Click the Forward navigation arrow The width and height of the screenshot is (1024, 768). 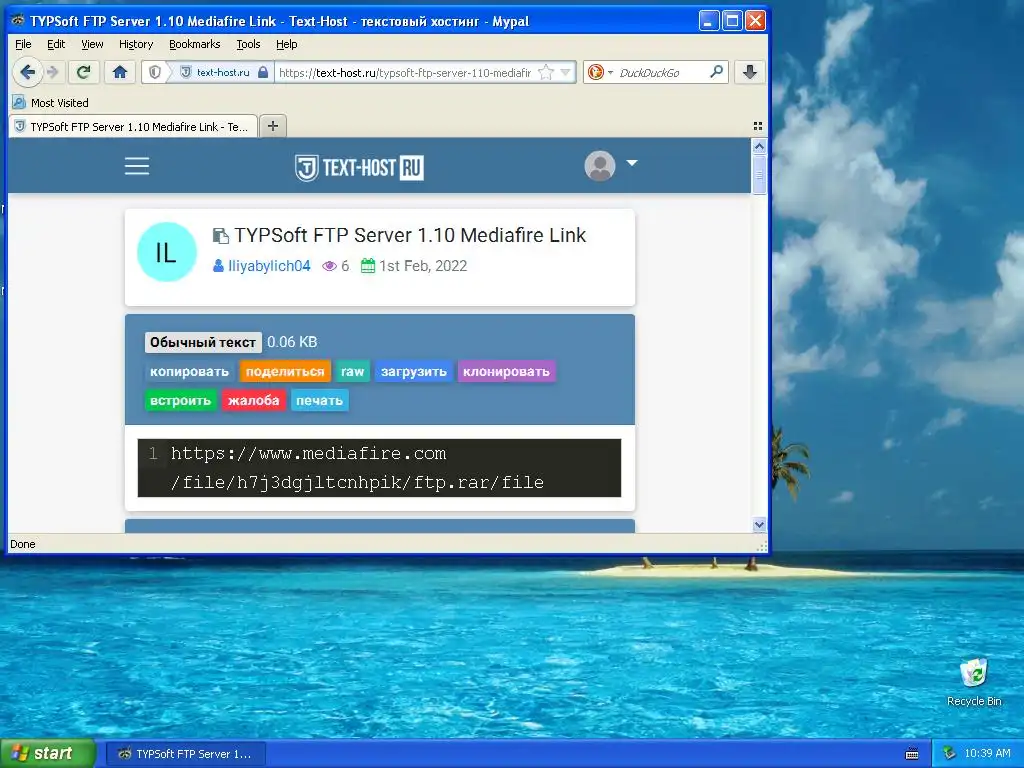pyautogui.click(x=54, y=72)
